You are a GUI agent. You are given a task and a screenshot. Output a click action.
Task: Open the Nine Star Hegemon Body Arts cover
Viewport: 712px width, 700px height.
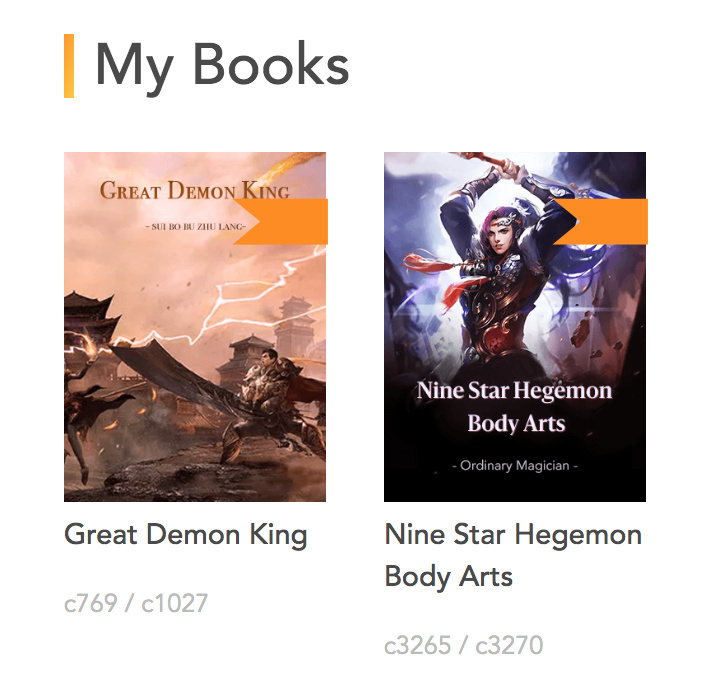pyautogui.click(x=515, y=327)
